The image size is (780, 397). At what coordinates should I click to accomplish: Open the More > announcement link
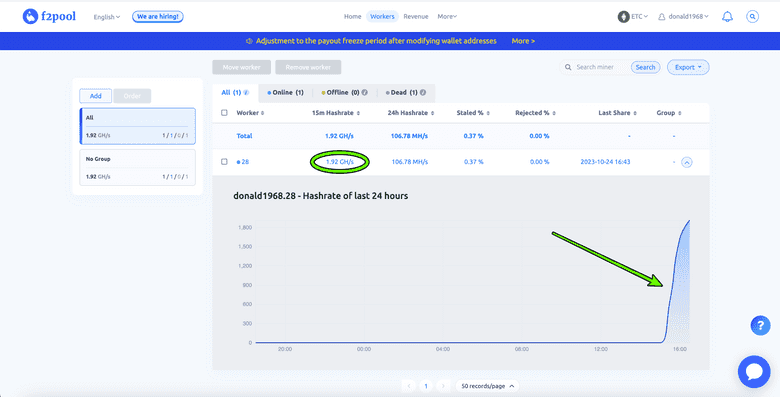coord(523,41)
